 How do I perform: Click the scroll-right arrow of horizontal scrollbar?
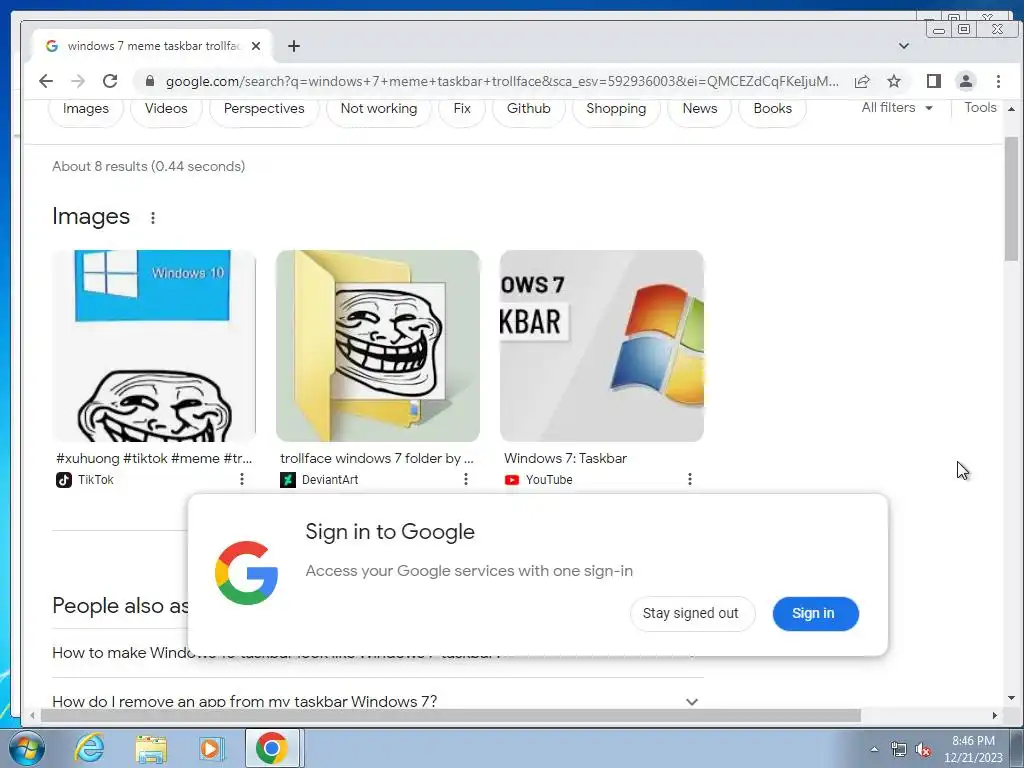click(995, 716)
